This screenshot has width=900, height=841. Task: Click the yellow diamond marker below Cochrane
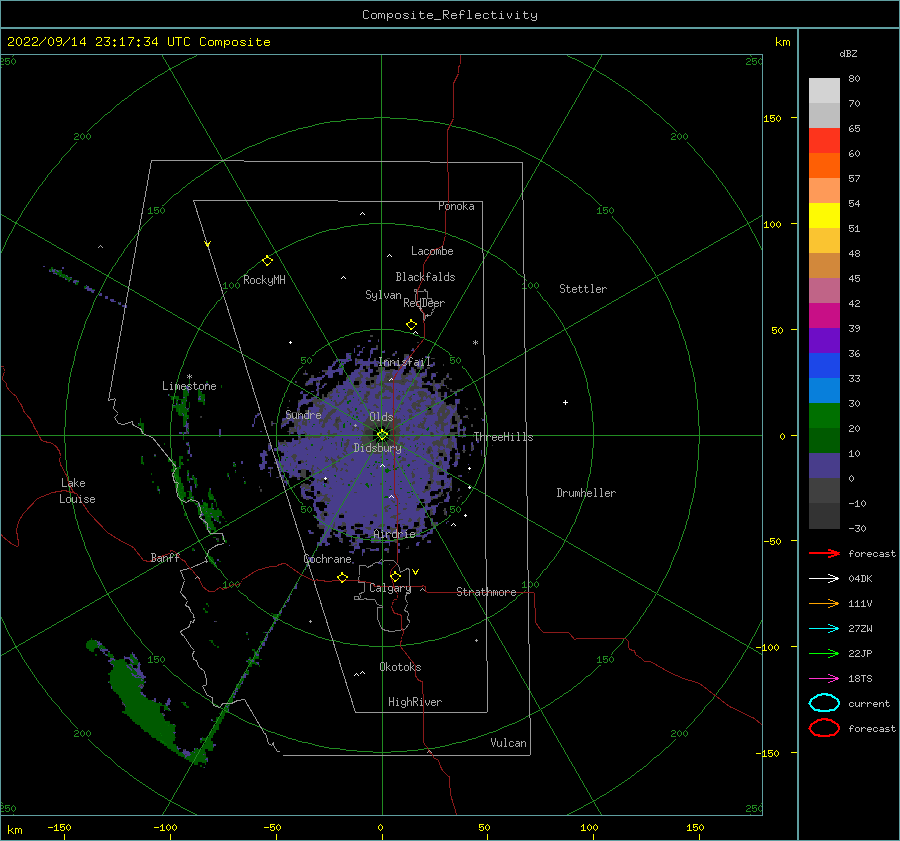(x=343, y=577)
